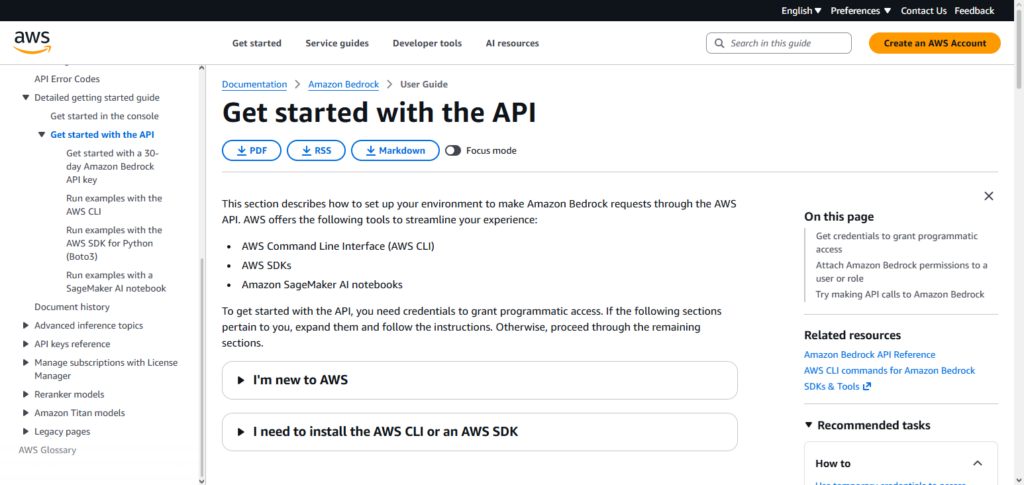This screenshot has height=485, width=1024.
Task: Open the Documentation breadcrumb link
Action: pyautogui.click(x=254, y=84)
